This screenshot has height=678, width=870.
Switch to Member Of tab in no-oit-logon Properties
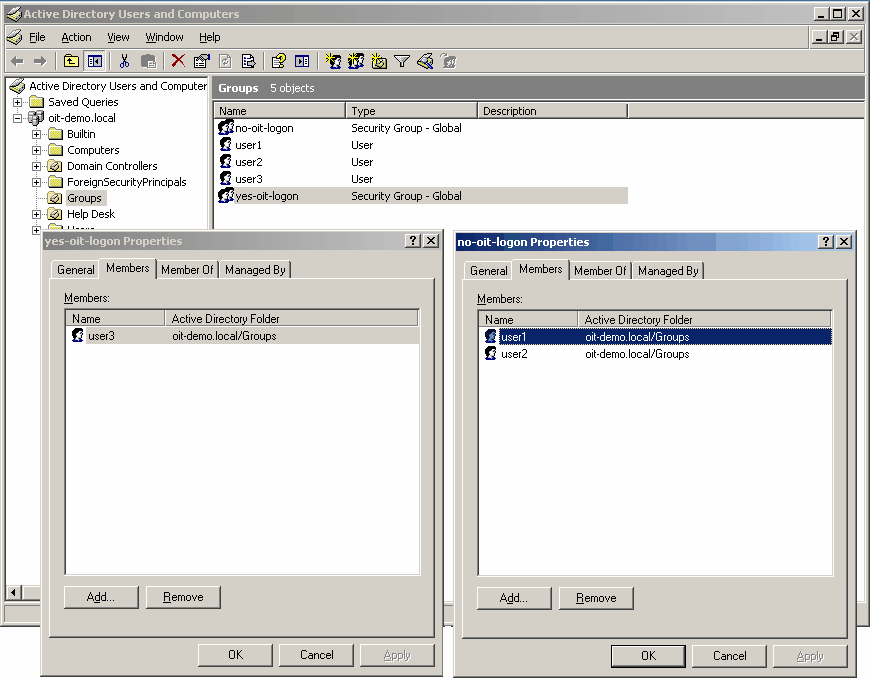600,271
